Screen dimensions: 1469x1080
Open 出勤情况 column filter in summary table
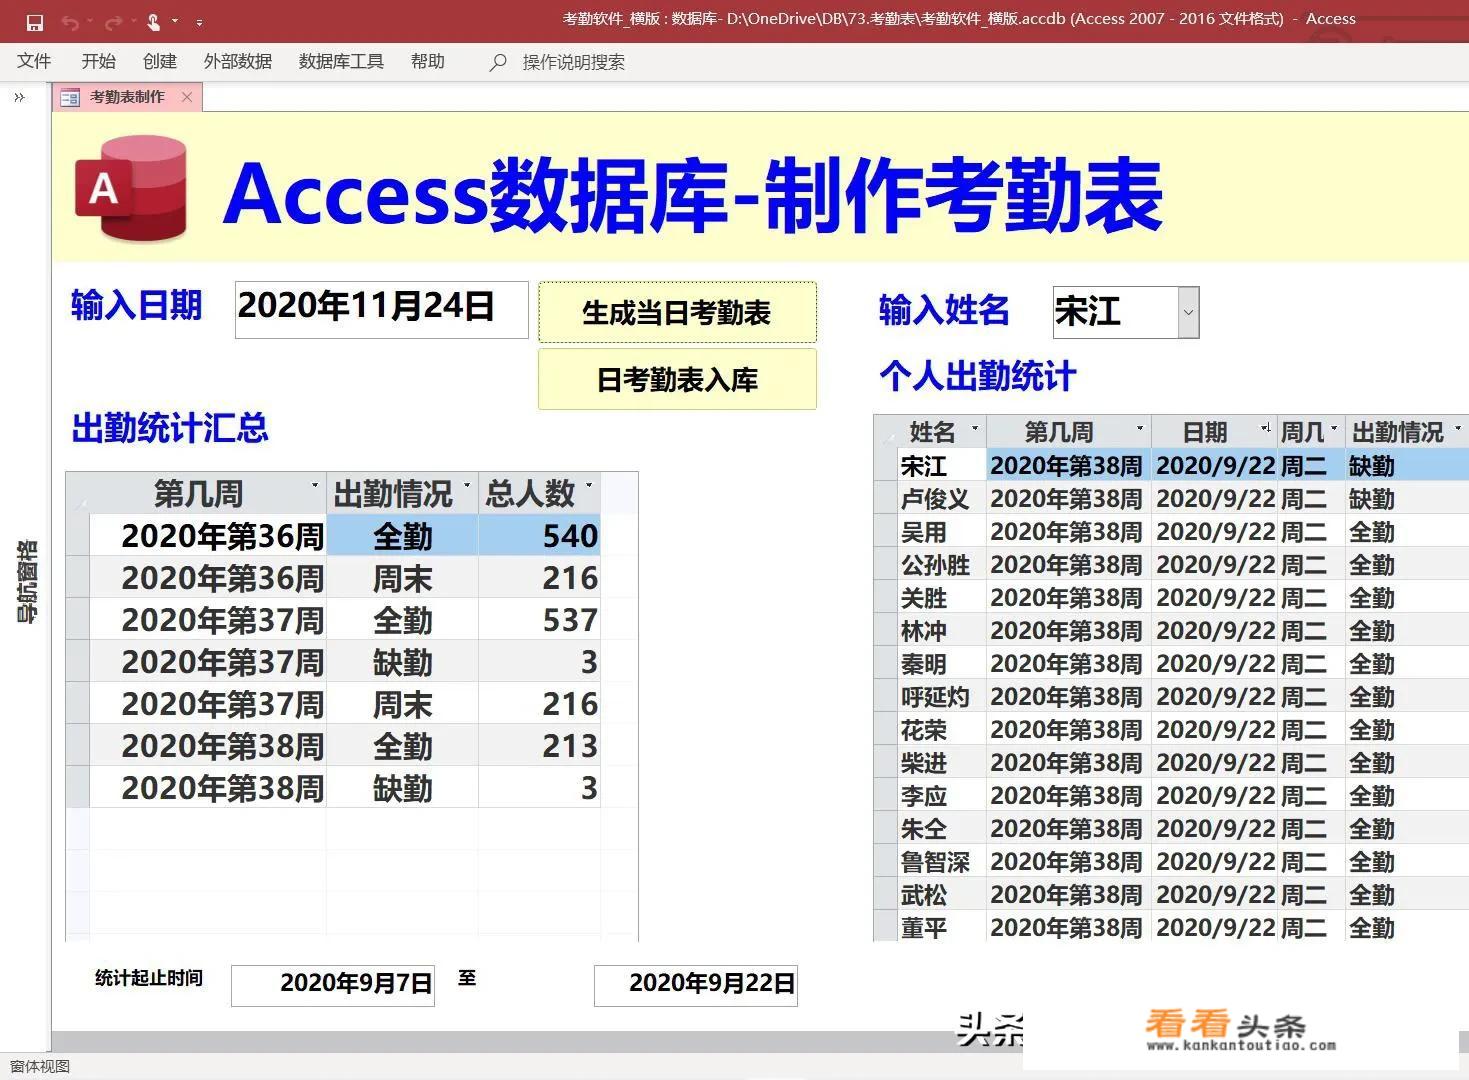coord(466,487)
